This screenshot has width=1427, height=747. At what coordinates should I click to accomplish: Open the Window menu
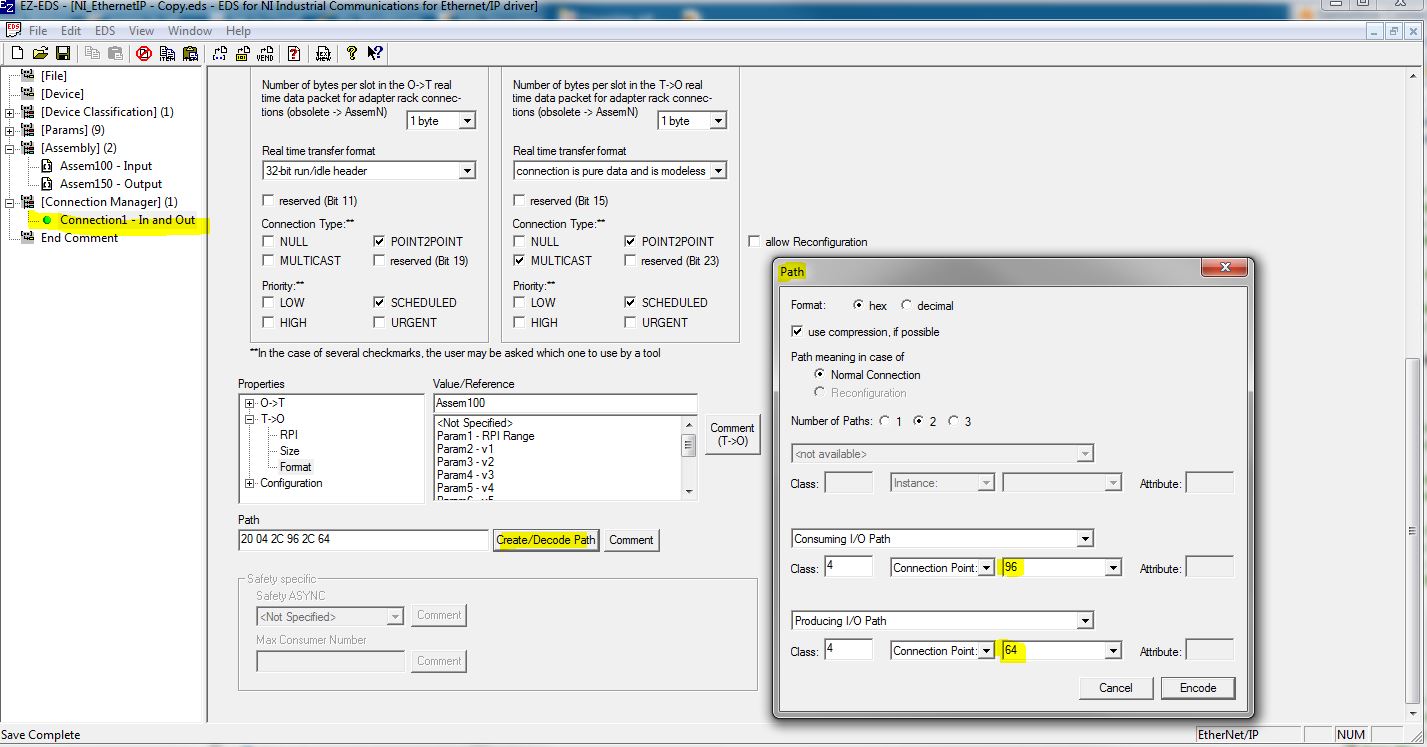pyautogui.click(x=190, y=31)
